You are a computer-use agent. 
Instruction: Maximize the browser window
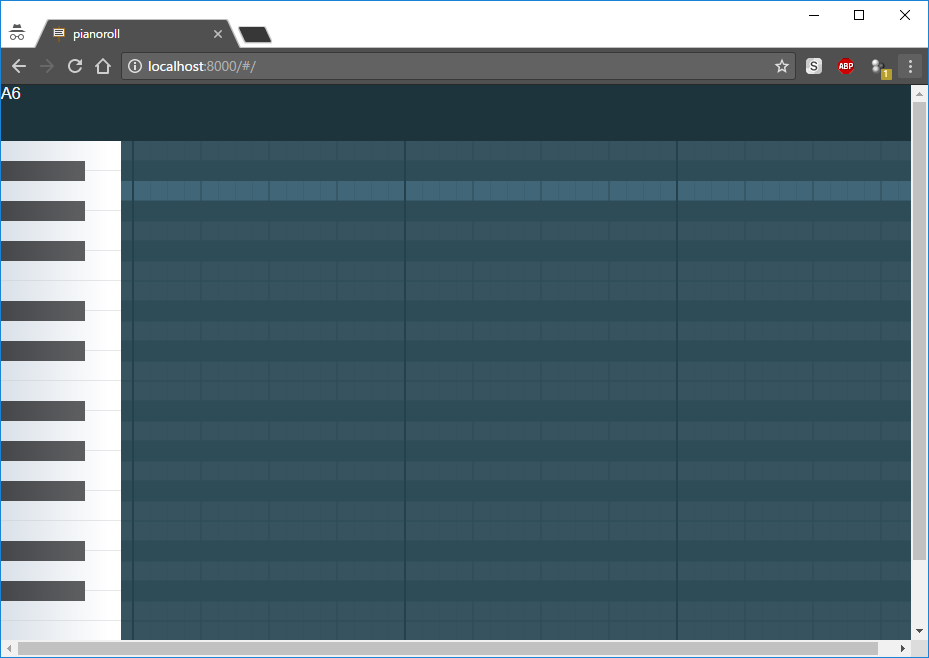pyautogui.click(x=859, y=15)
